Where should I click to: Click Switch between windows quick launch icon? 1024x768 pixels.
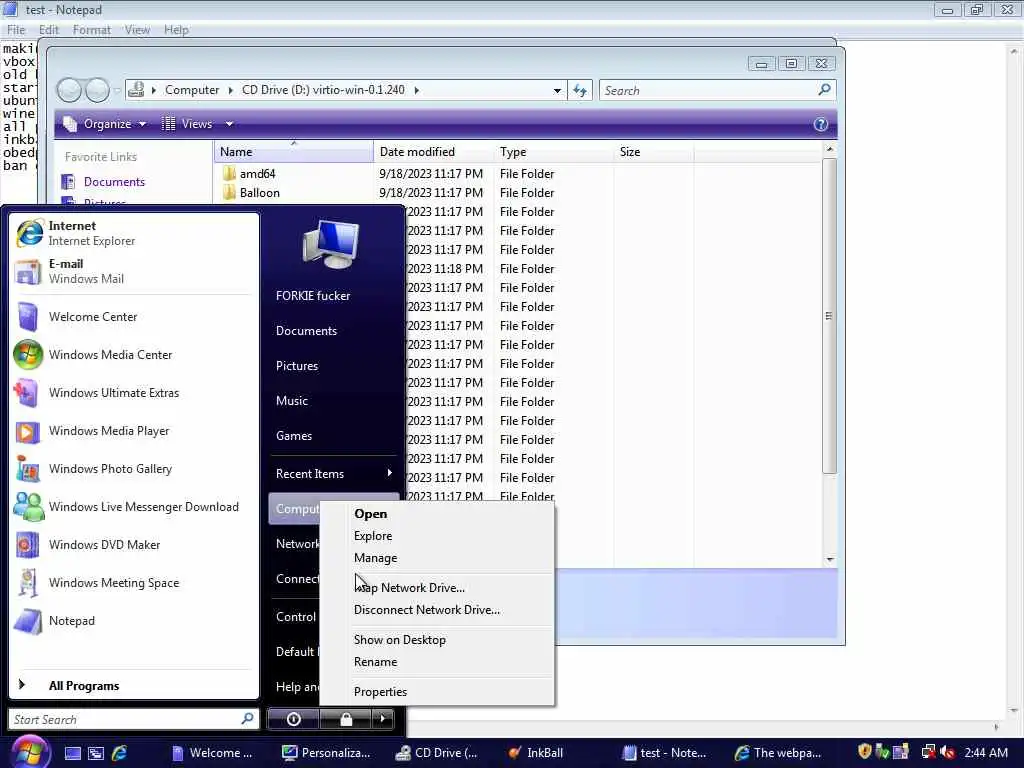coord(96,753)
